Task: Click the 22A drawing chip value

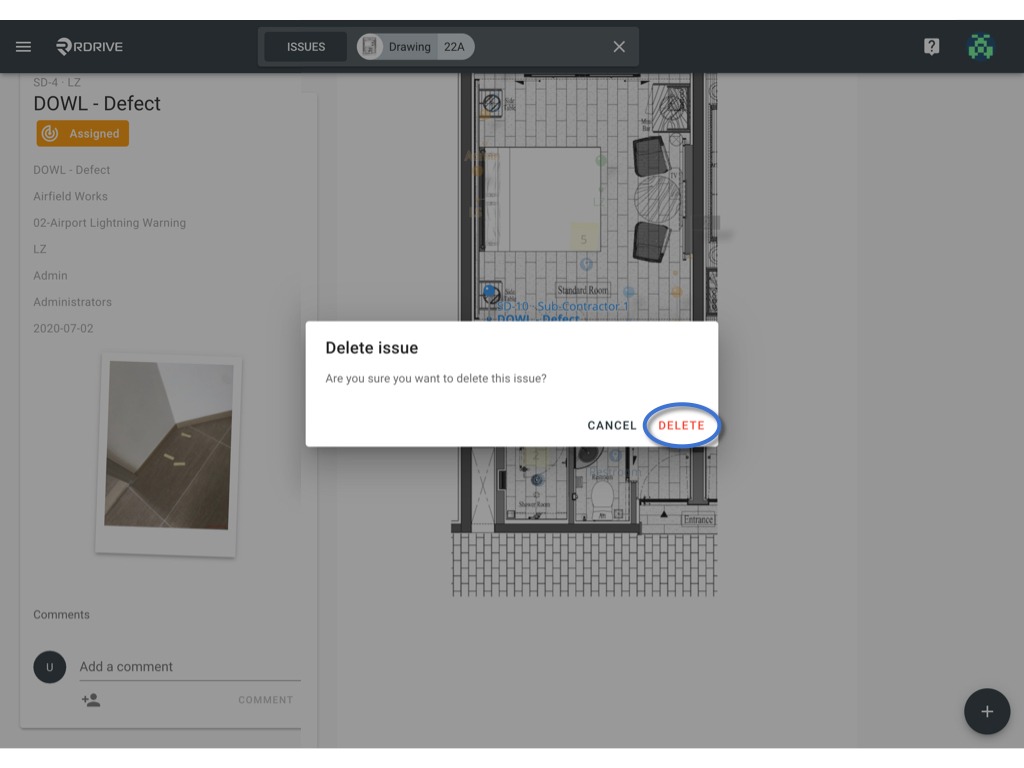Action: pyautogui.click(x=455, y=46)
